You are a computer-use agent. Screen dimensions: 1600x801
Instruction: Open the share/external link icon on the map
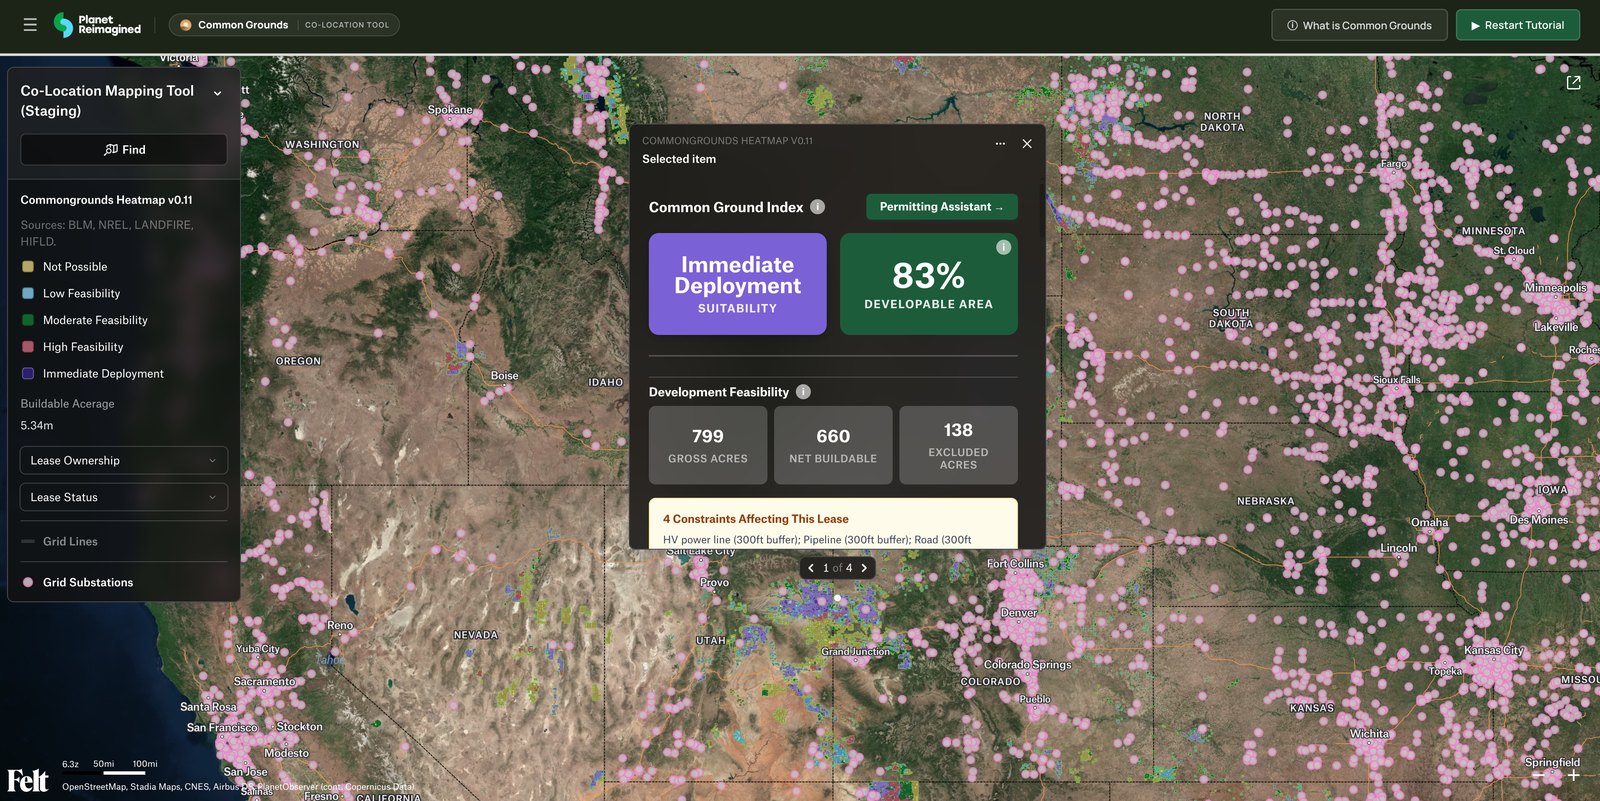click(x=1573, y=83)
